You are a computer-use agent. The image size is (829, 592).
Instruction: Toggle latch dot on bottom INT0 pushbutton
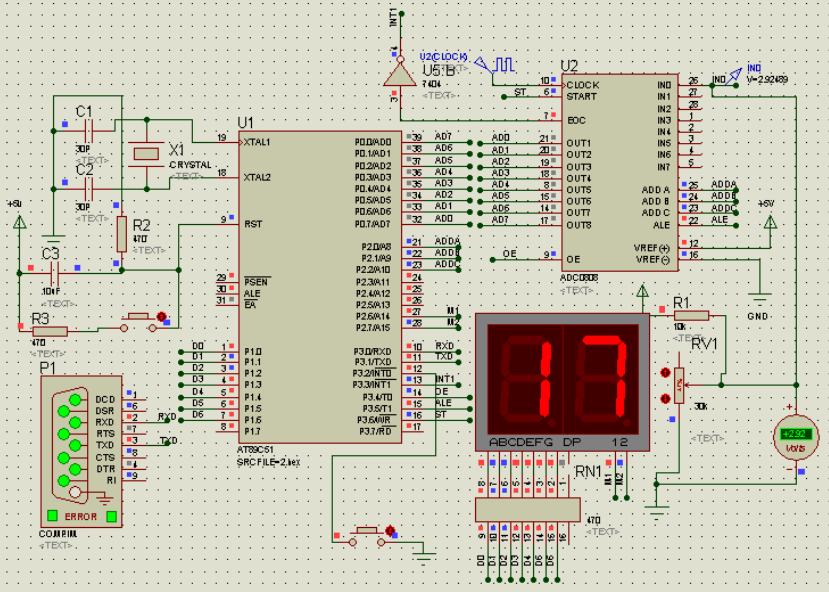click(390, 530)
